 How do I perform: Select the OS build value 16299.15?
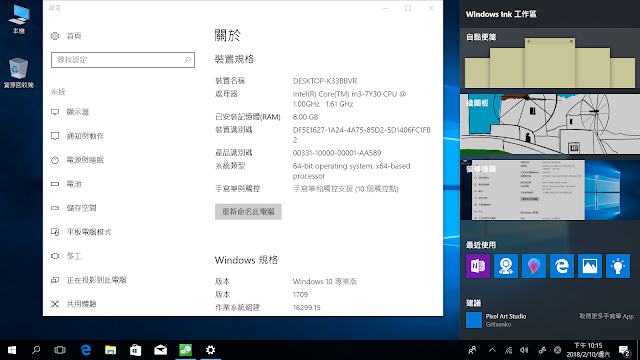pos(307,307)
